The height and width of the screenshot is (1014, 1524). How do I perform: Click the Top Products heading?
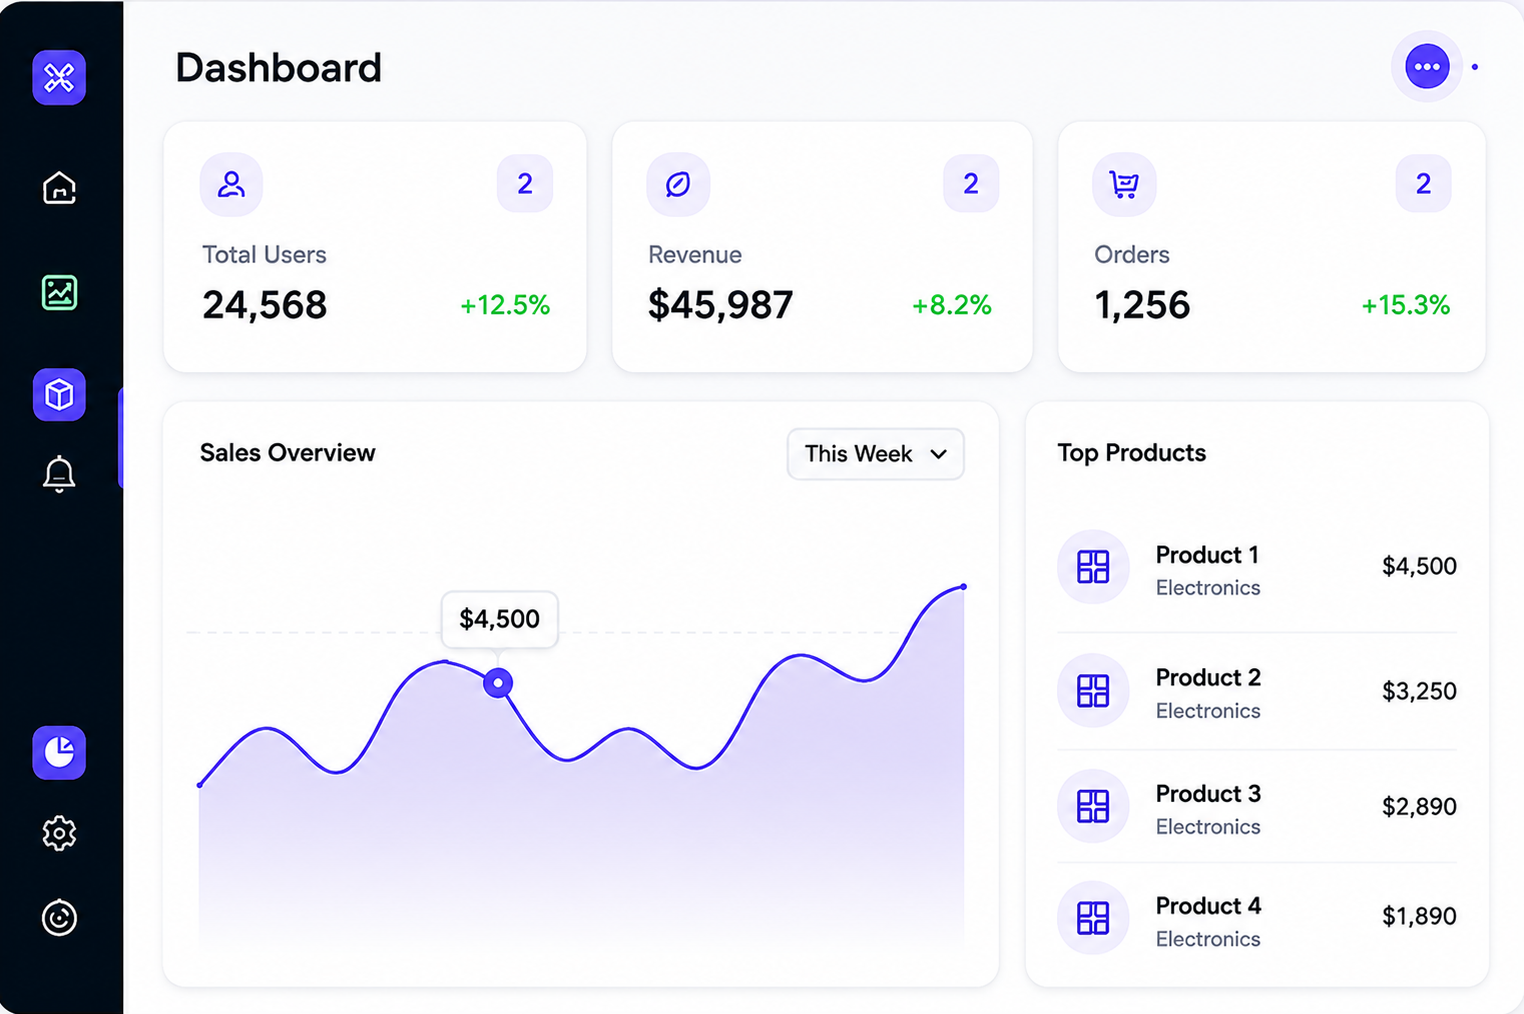[x=1132, y=453]
